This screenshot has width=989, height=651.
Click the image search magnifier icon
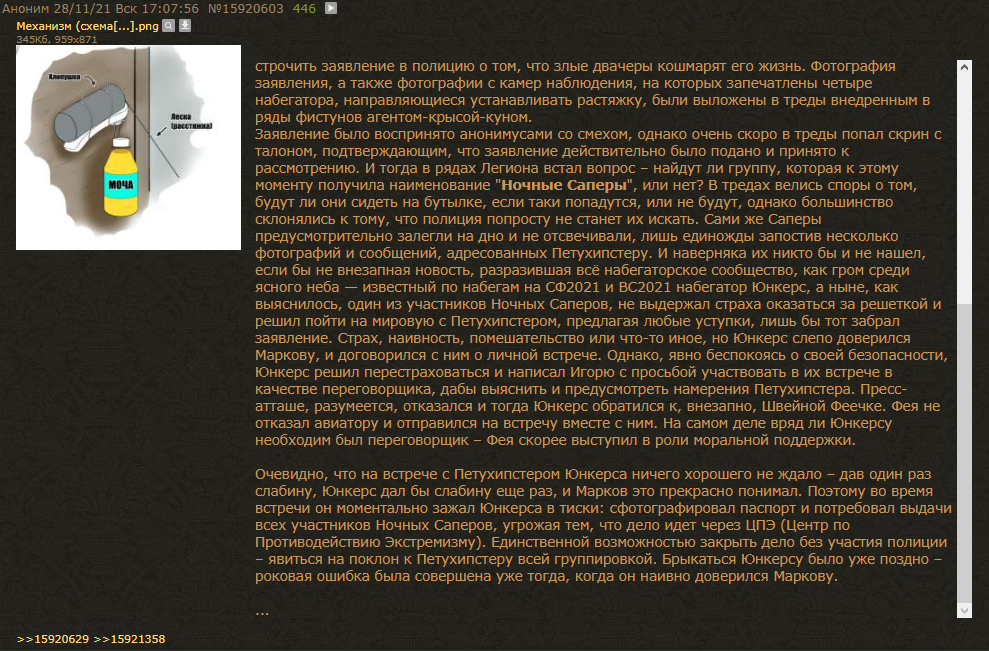click(x=168, y=26)
